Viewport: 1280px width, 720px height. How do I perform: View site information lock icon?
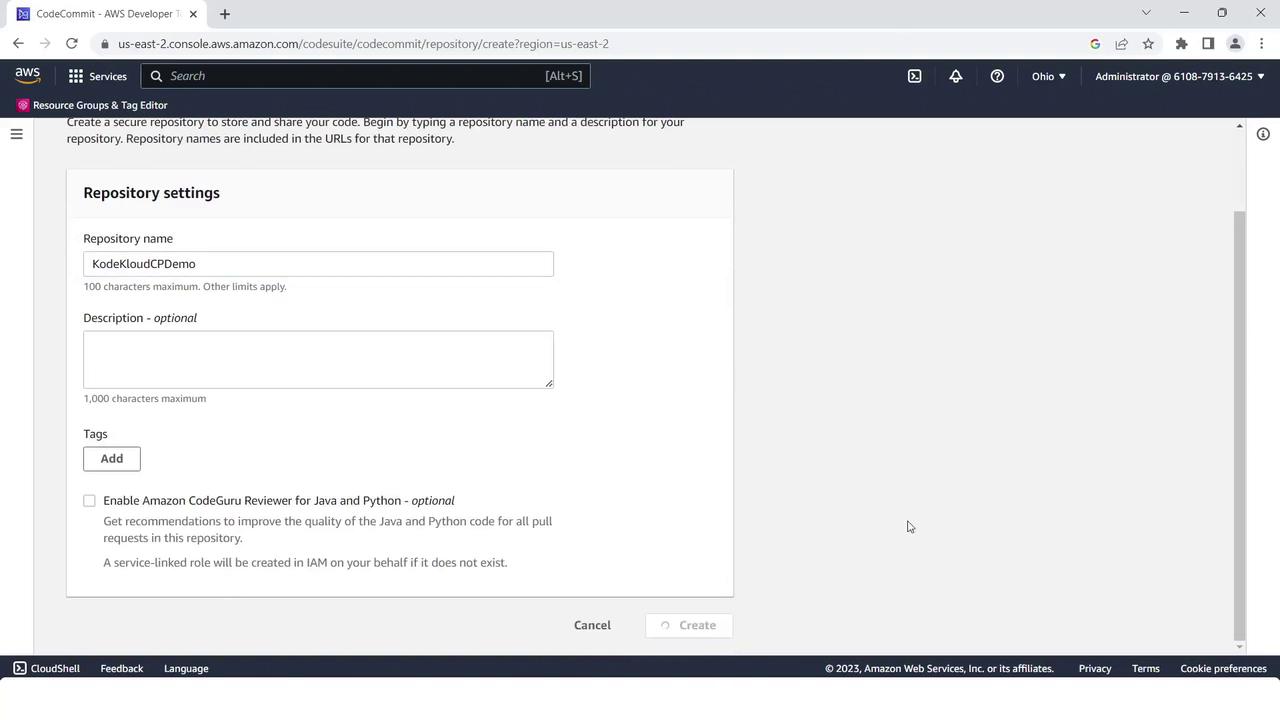tap(104, 44)
